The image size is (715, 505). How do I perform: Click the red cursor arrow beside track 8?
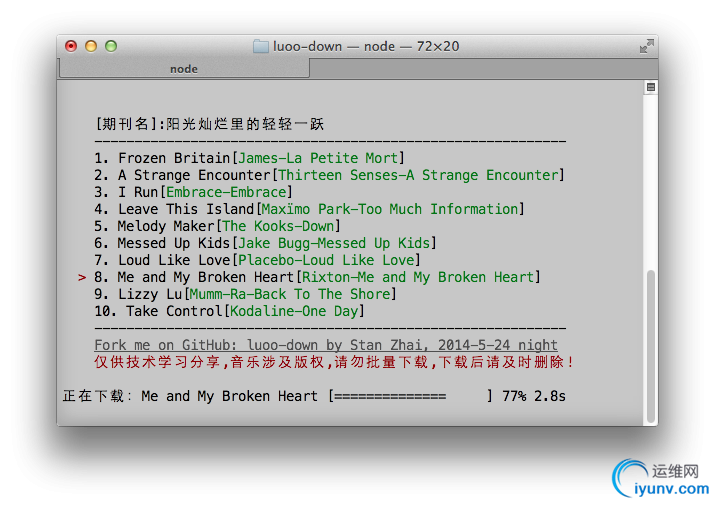82,277
